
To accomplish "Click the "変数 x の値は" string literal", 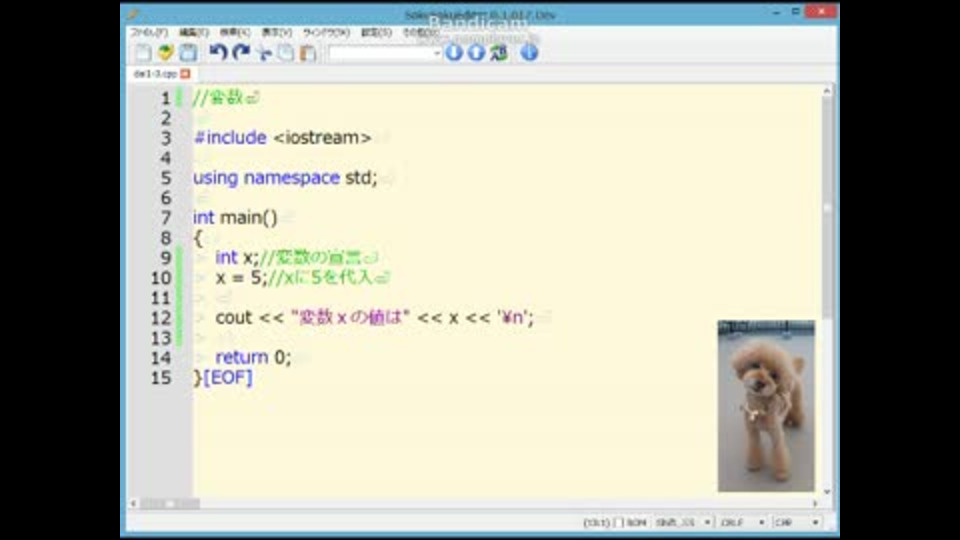I will pos(350,317).
